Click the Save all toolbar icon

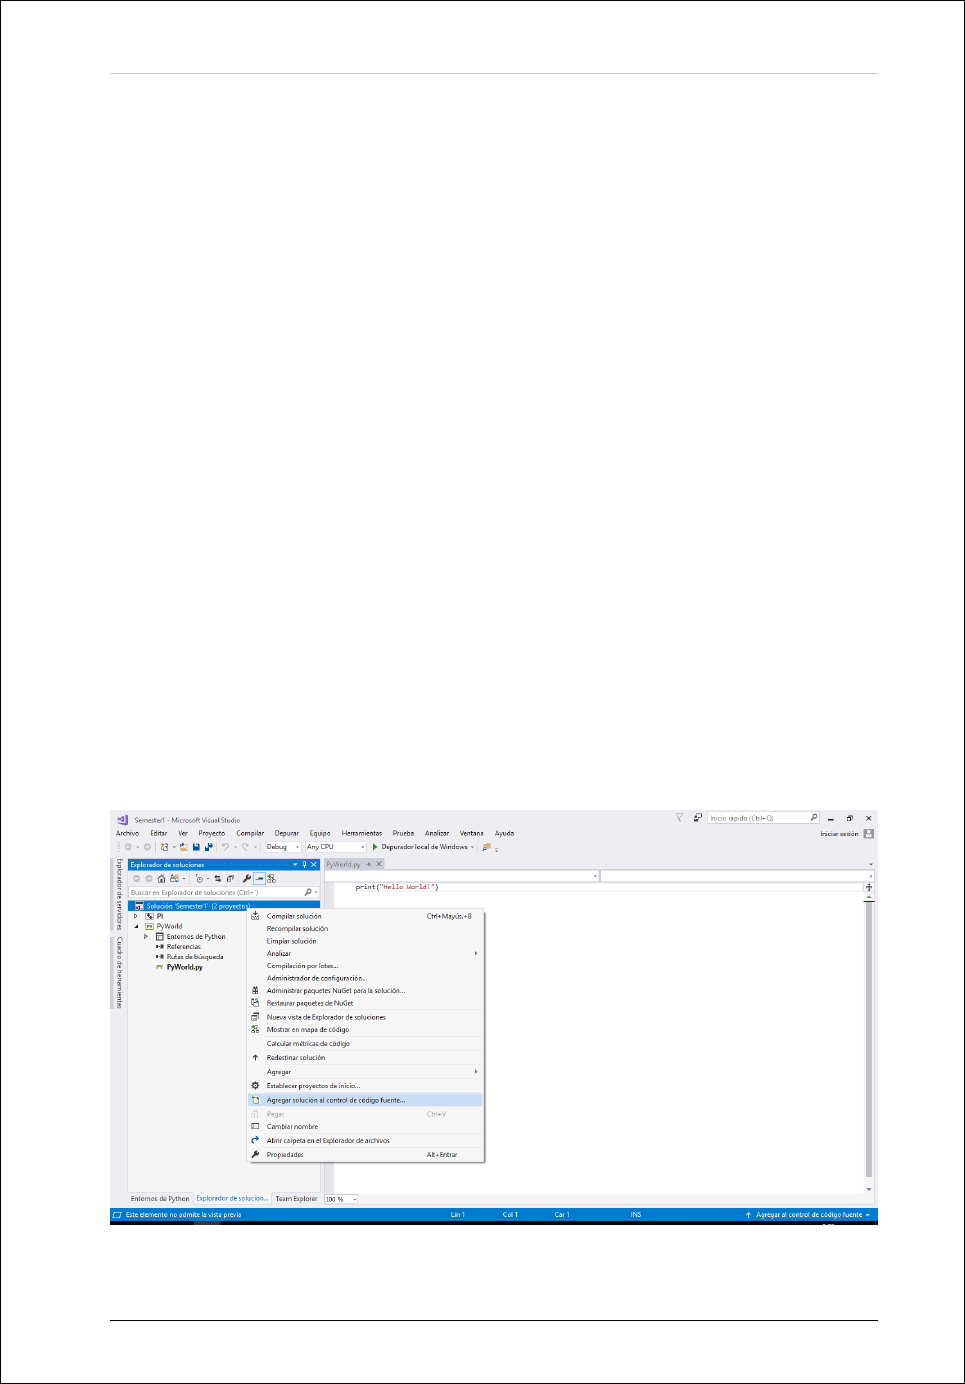coord(208,847)
